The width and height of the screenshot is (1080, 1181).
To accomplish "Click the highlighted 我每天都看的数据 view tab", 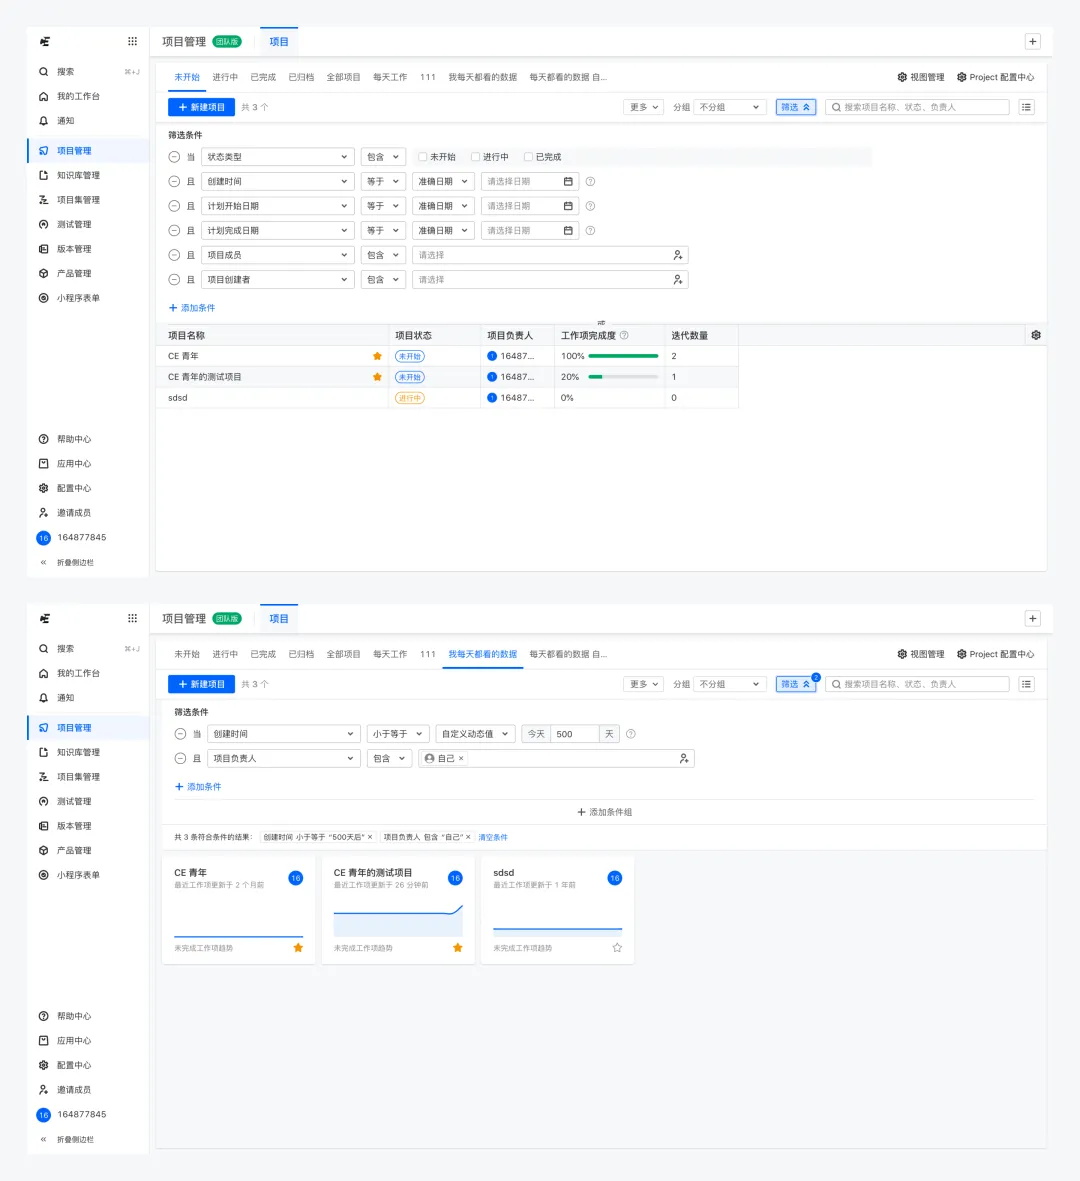I will pos(482,654).
